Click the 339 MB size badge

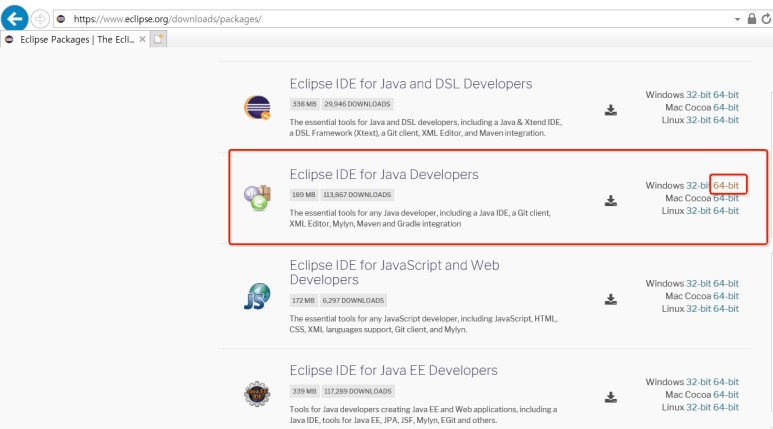click(304, 391)
